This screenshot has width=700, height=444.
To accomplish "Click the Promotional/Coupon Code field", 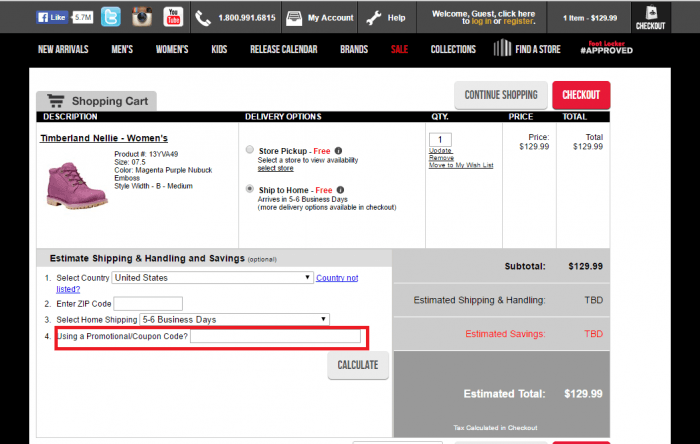I will (x=275, y=336).
